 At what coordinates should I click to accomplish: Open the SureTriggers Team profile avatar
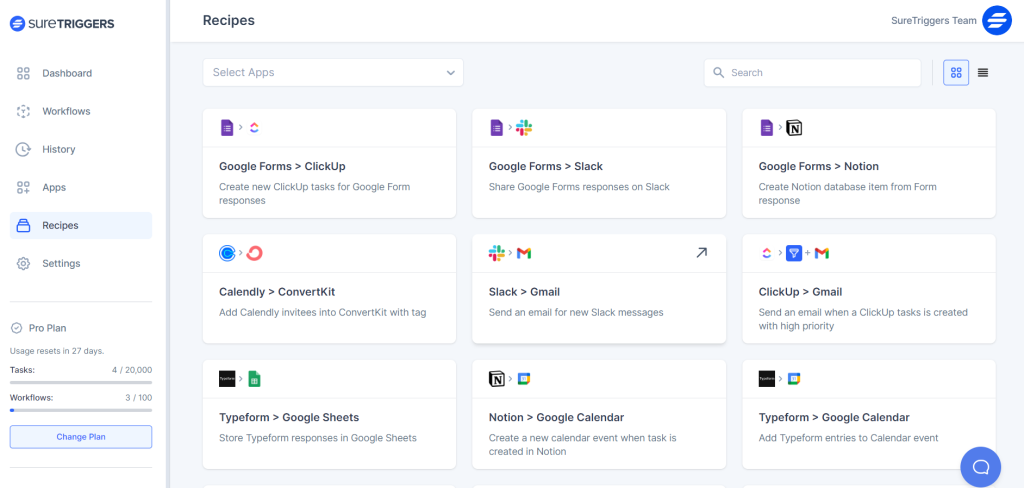997,20
